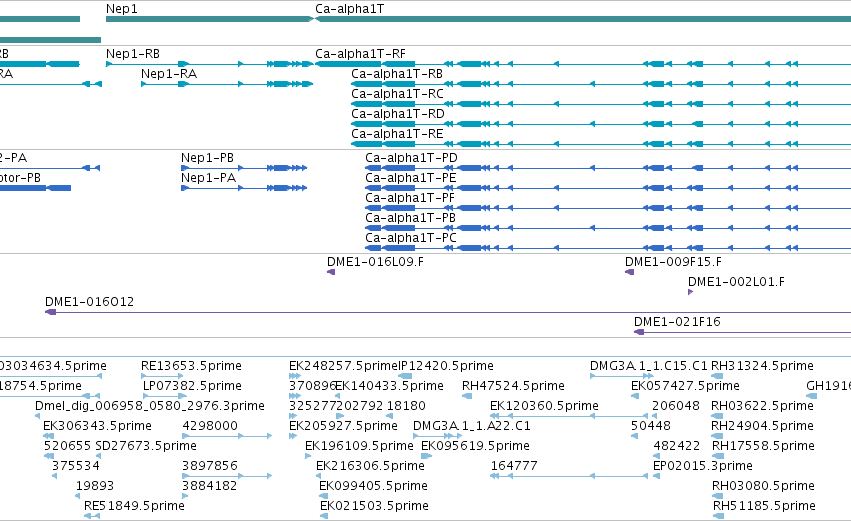Select the RH03080.5prime EST label
This screenshot has width=851, height=521.
tap(763, 487)
